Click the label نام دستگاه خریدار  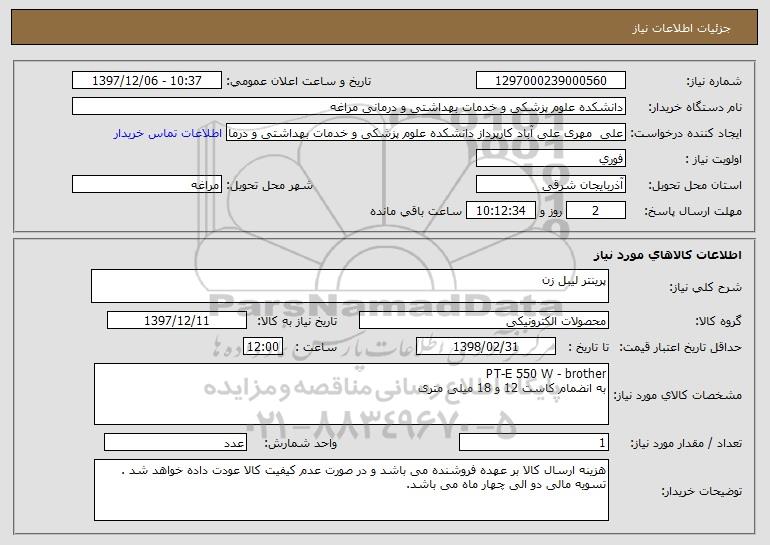(x=695, y=108)
